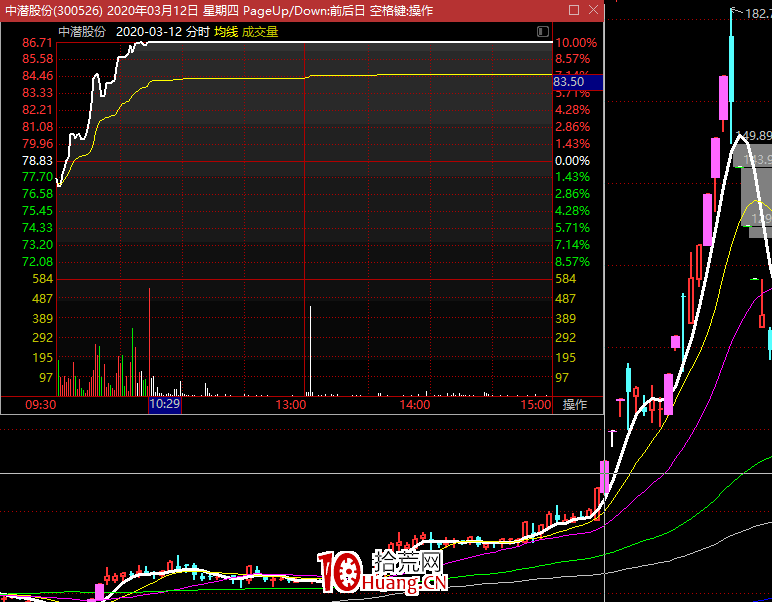The height and width of the screenshot is (602, 772).
Task: Click the 83.50 price cursor label
Action: [x=578, y=82]
